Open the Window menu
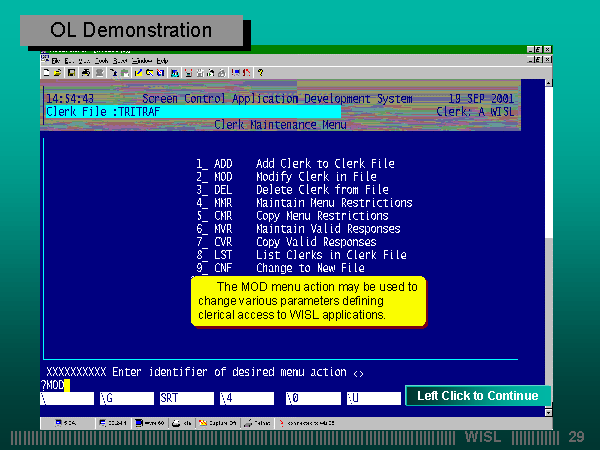This screenshot has width=600, height=450. (141, 60)
